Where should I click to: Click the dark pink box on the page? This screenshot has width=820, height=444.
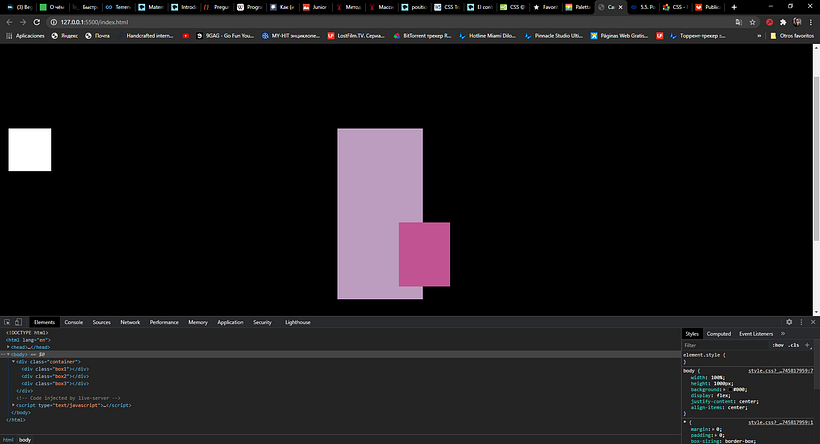coord(424,254)
